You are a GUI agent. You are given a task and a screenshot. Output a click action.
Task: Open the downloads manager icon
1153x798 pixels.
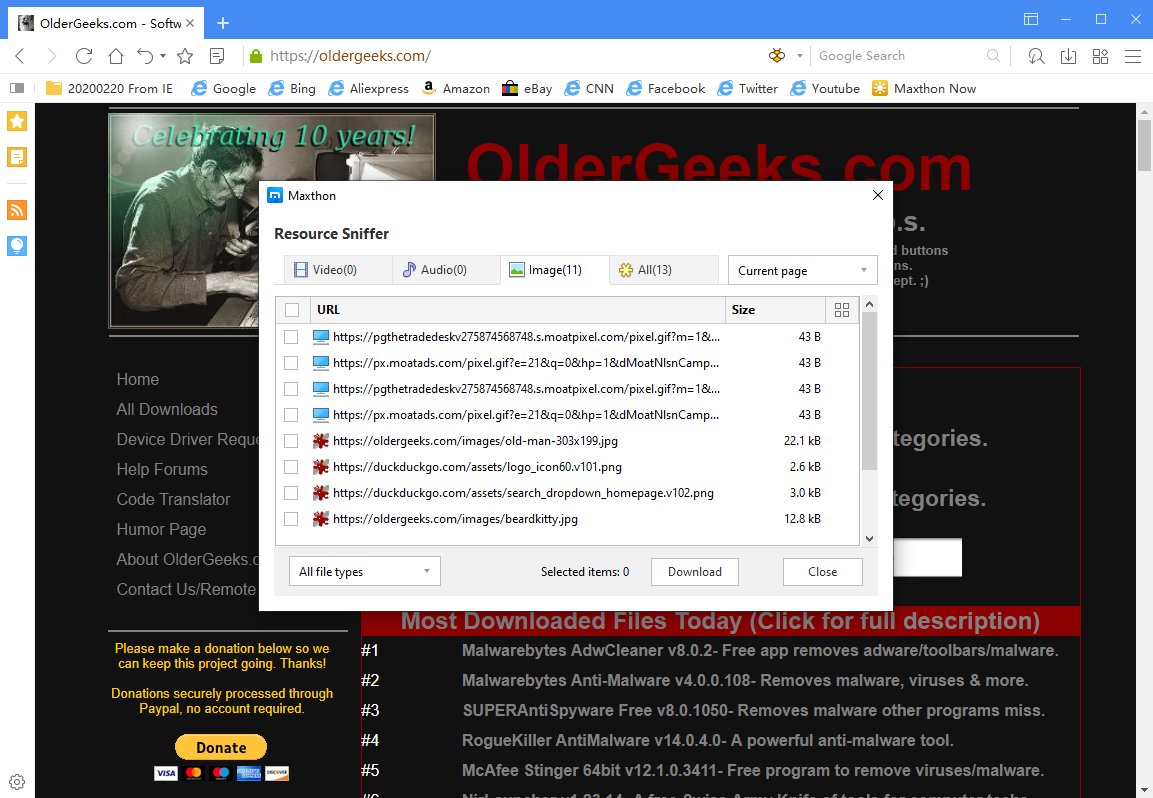pos(1068,56)
